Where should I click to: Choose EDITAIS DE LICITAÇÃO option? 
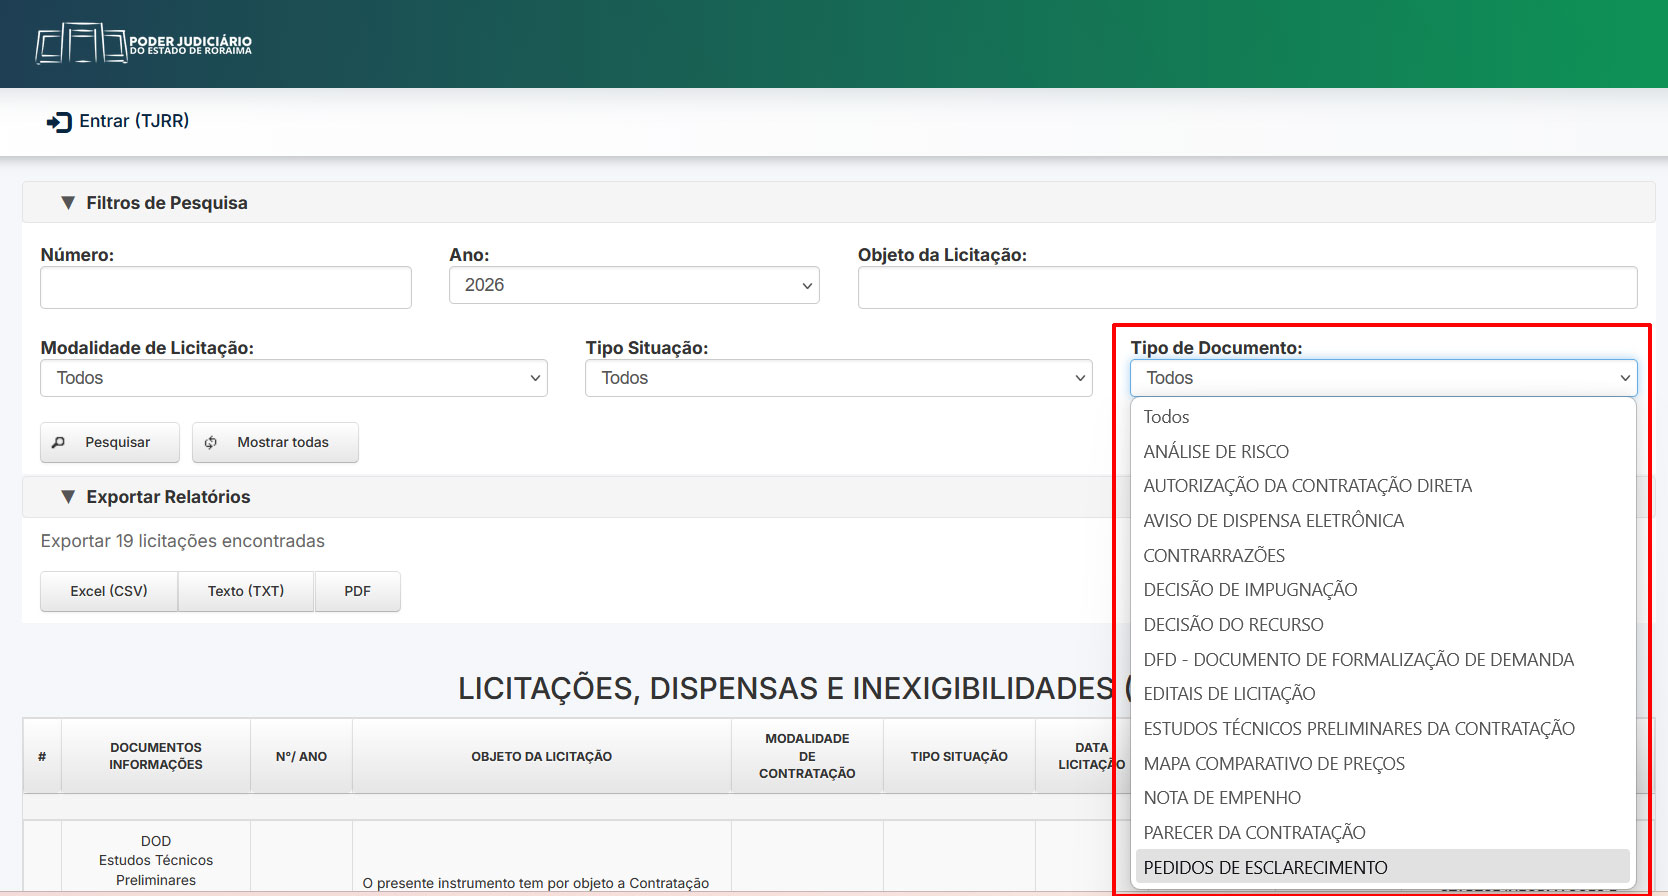[1229, 694]
